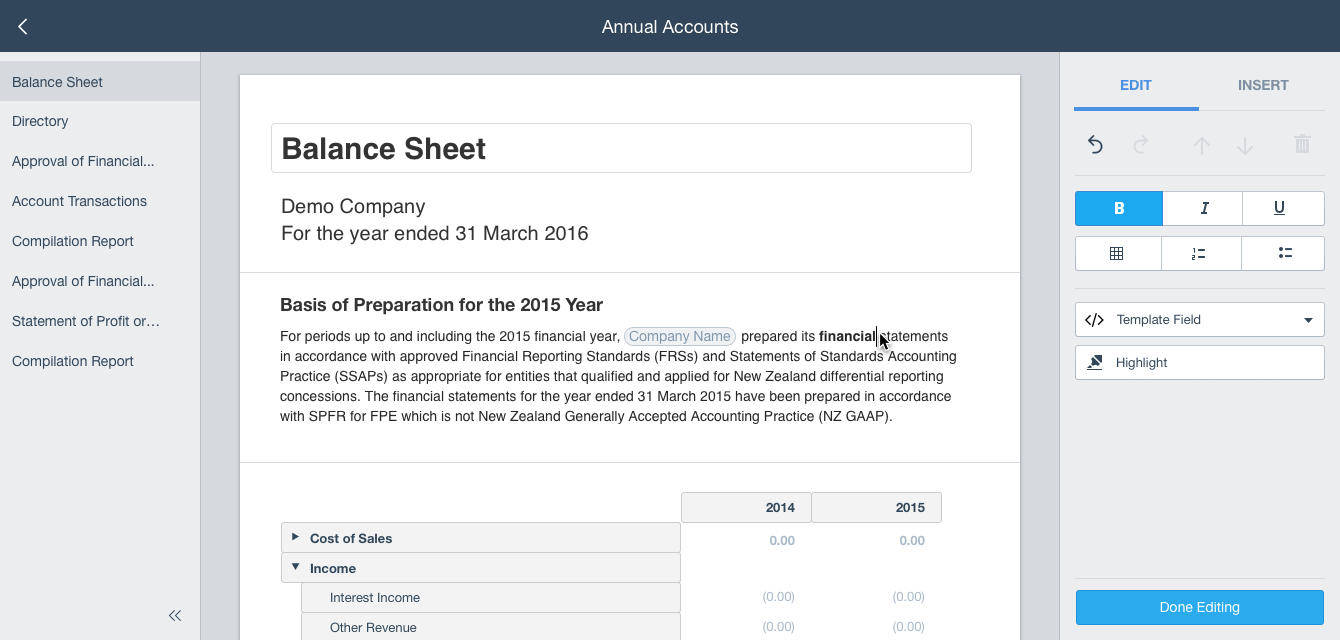Select the 2015 column header
This screenshot has height=640, width=1340.
pos(876,507)
